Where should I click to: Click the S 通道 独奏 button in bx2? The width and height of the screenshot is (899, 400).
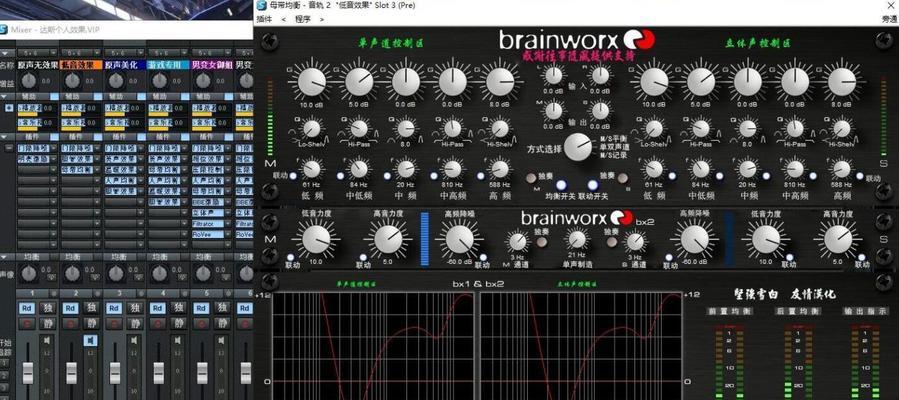coord(612,241)
